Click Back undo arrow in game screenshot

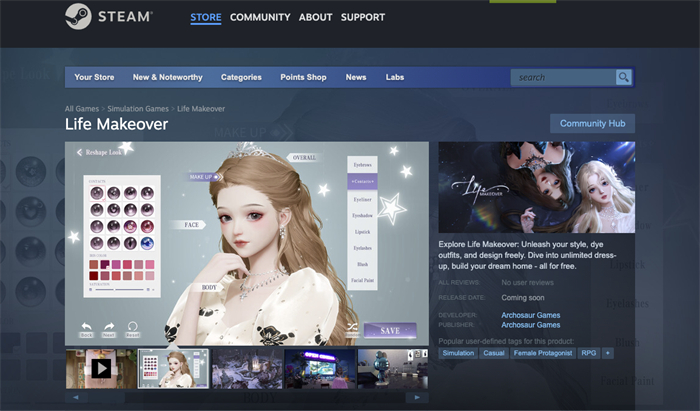pos(87,330)
